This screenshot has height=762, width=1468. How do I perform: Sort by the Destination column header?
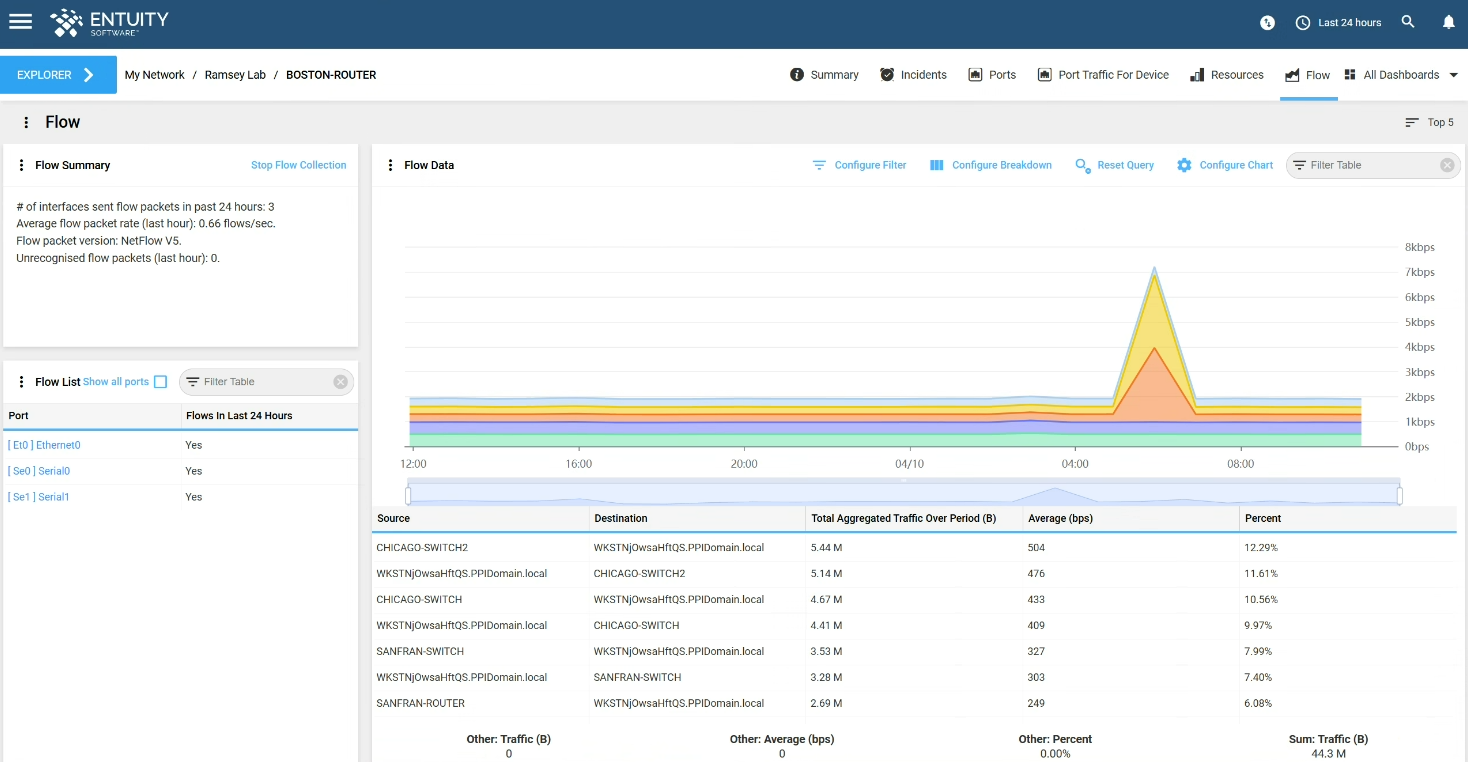point(698,519)
